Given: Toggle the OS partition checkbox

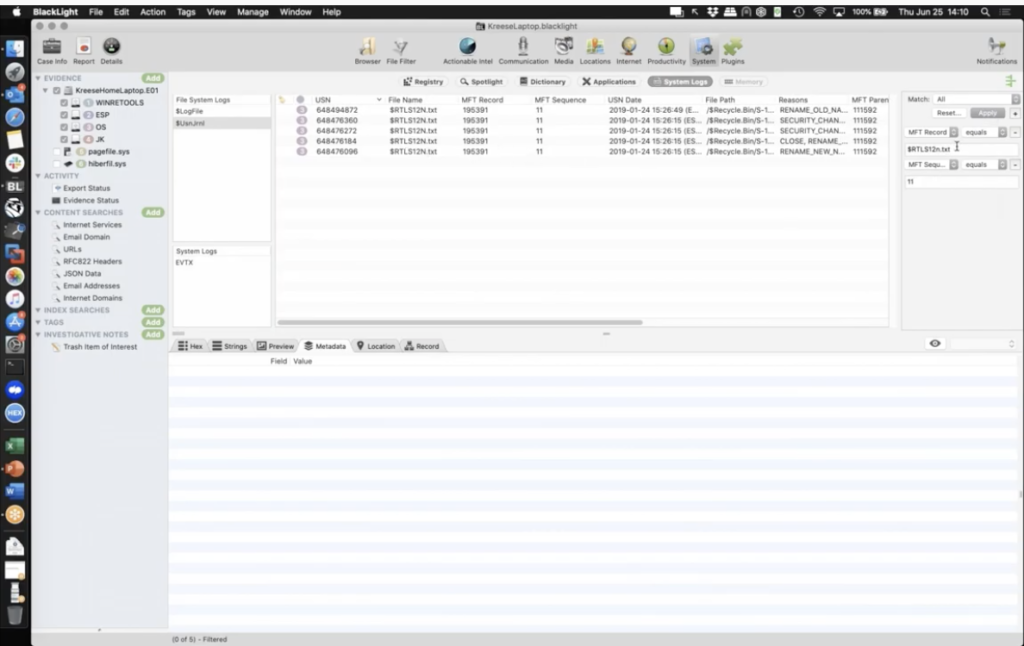Looking at the screenshot, I should pos(64,127).
